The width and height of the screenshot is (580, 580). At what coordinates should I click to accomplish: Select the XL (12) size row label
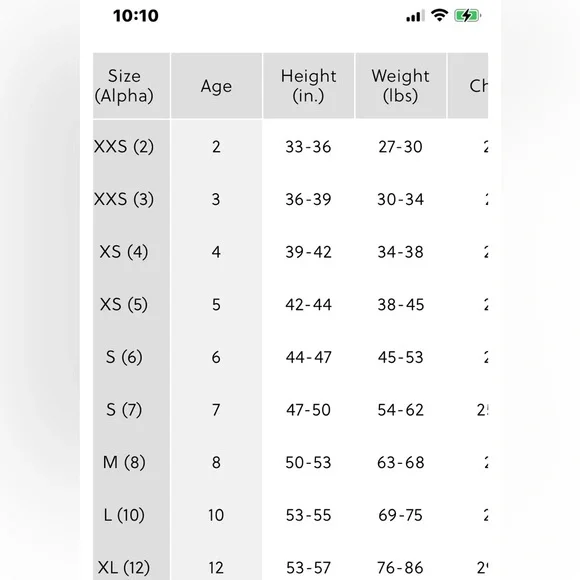tap(124, 567)
